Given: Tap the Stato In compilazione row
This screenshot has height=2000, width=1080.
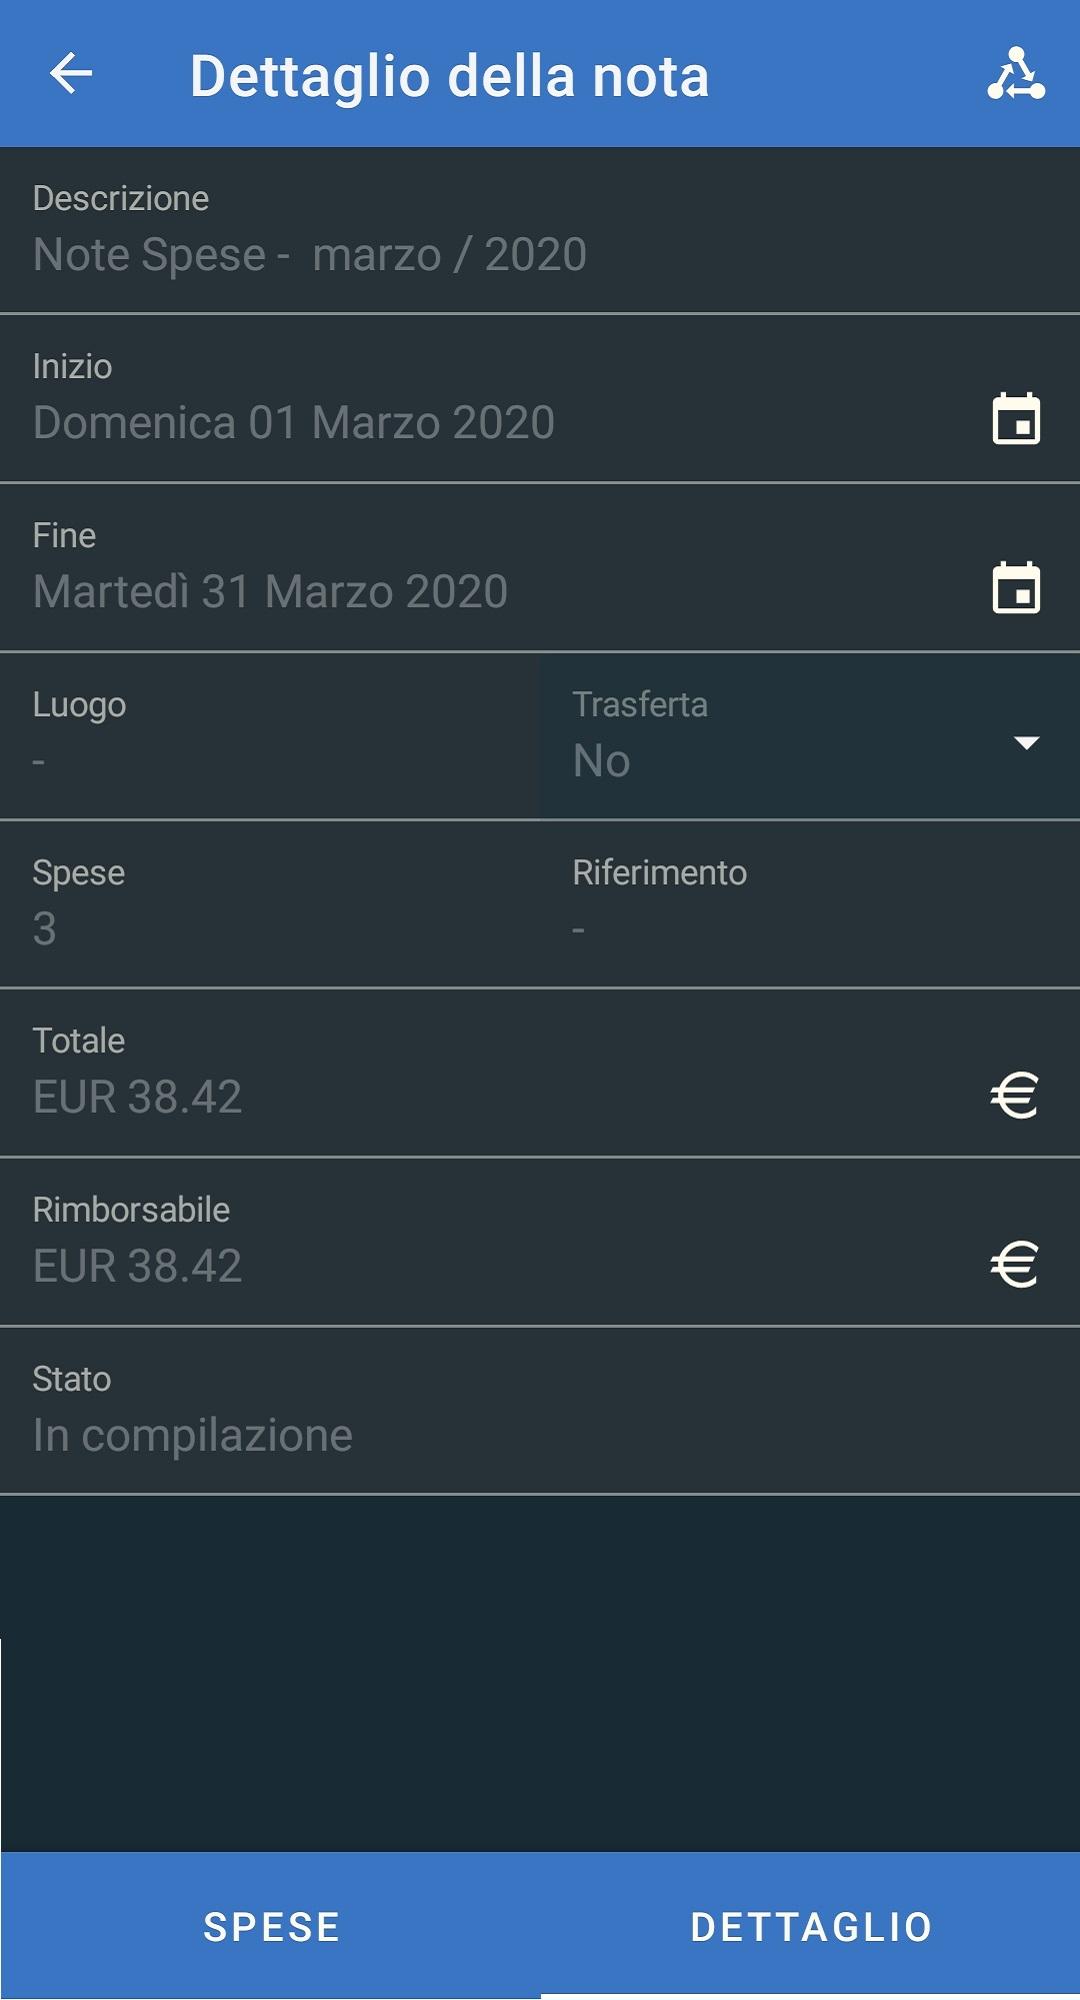Looking at the screenshot, I should tap(540, 1411).
